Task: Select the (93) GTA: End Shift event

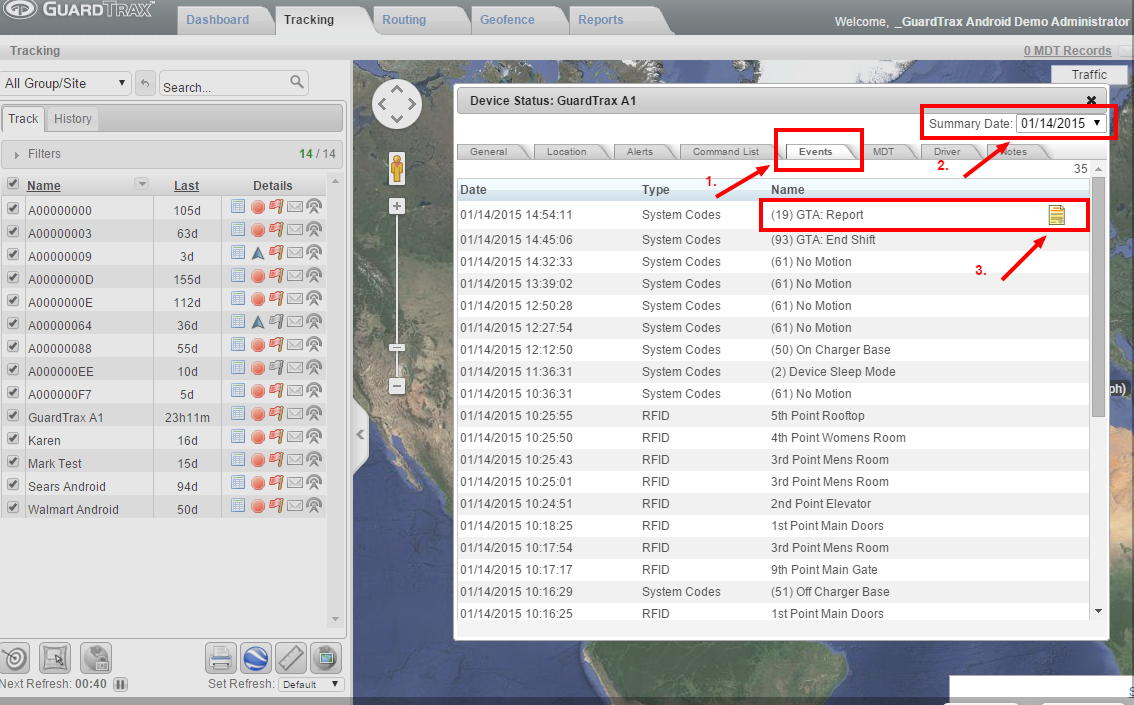Action: (773, 240)
